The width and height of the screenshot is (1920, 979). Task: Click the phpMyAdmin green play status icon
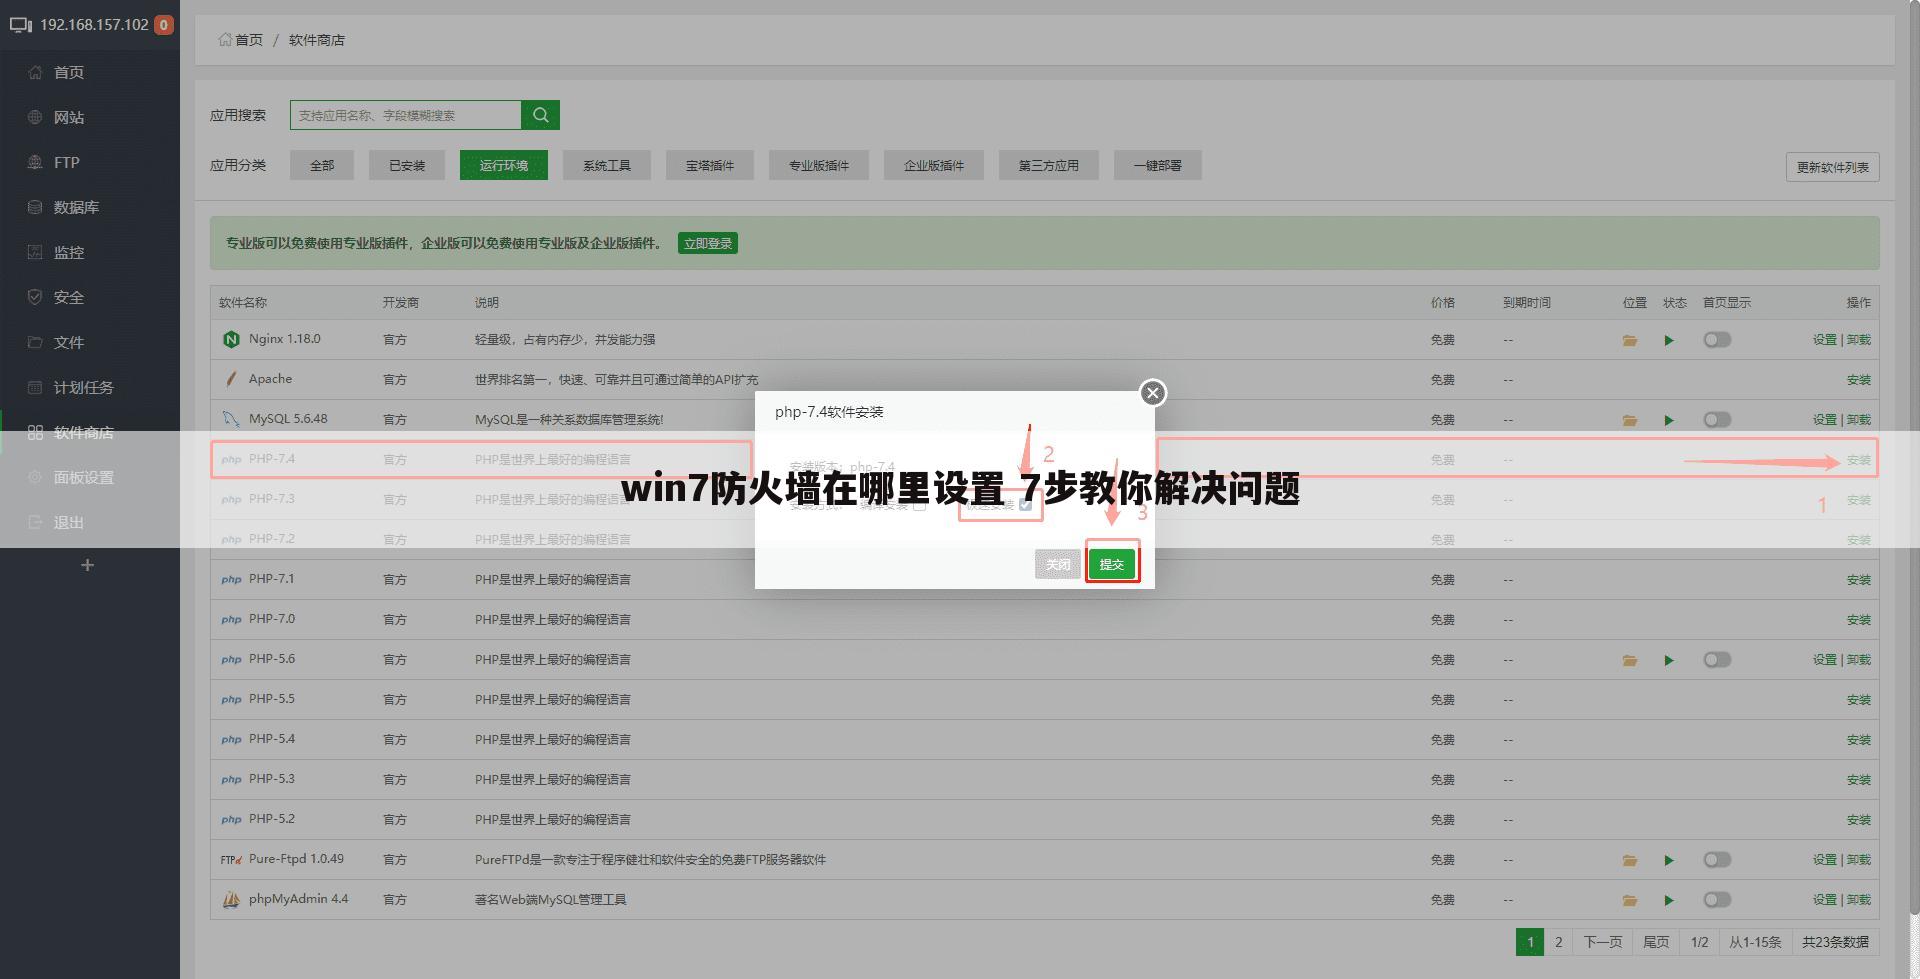point(1669,900)
